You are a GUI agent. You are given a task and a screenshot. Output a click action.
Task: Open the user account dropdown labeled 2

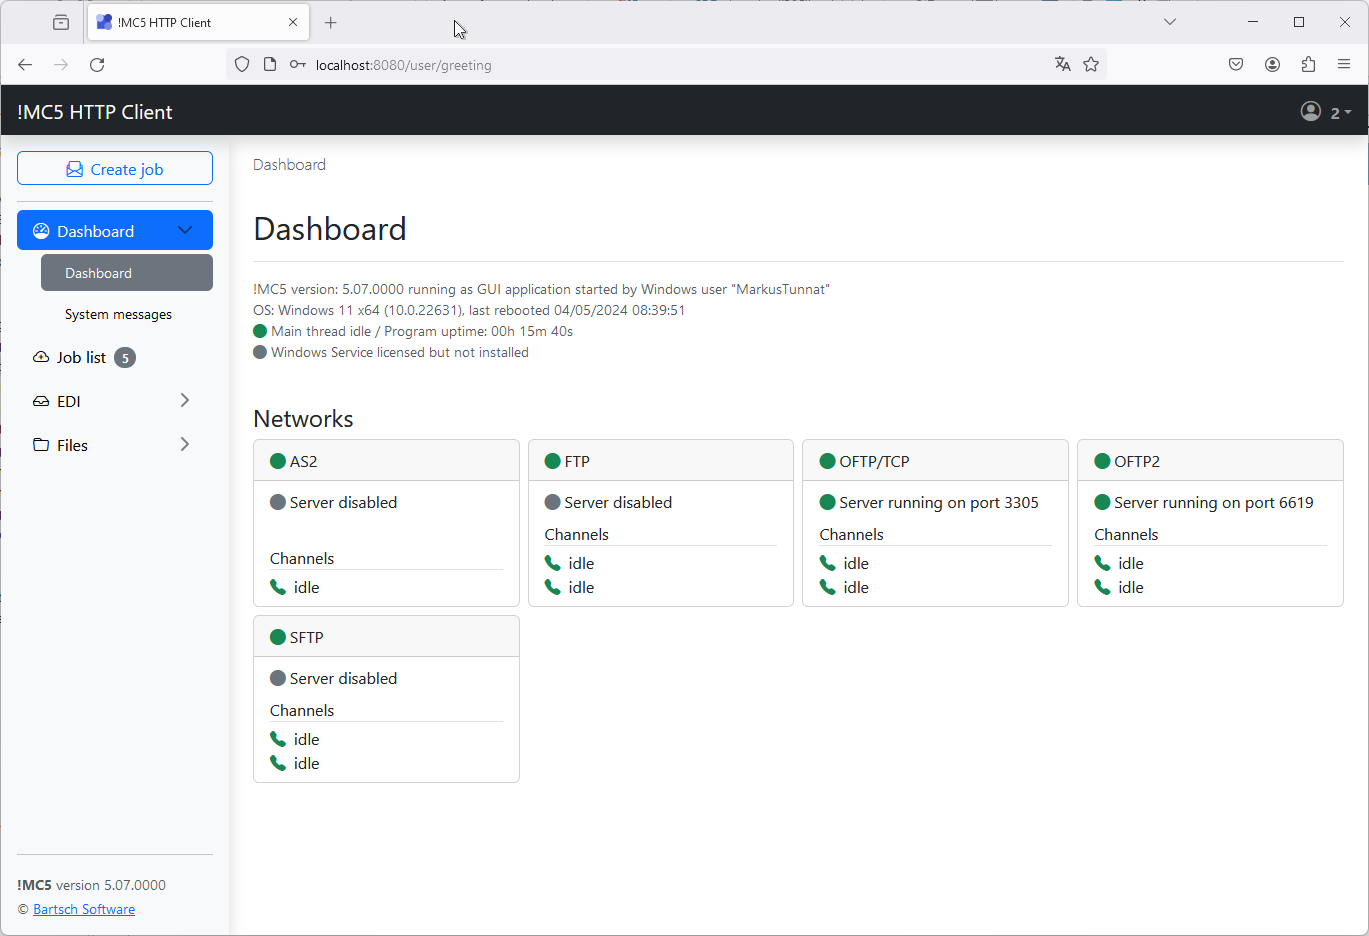click(1326, 112)
